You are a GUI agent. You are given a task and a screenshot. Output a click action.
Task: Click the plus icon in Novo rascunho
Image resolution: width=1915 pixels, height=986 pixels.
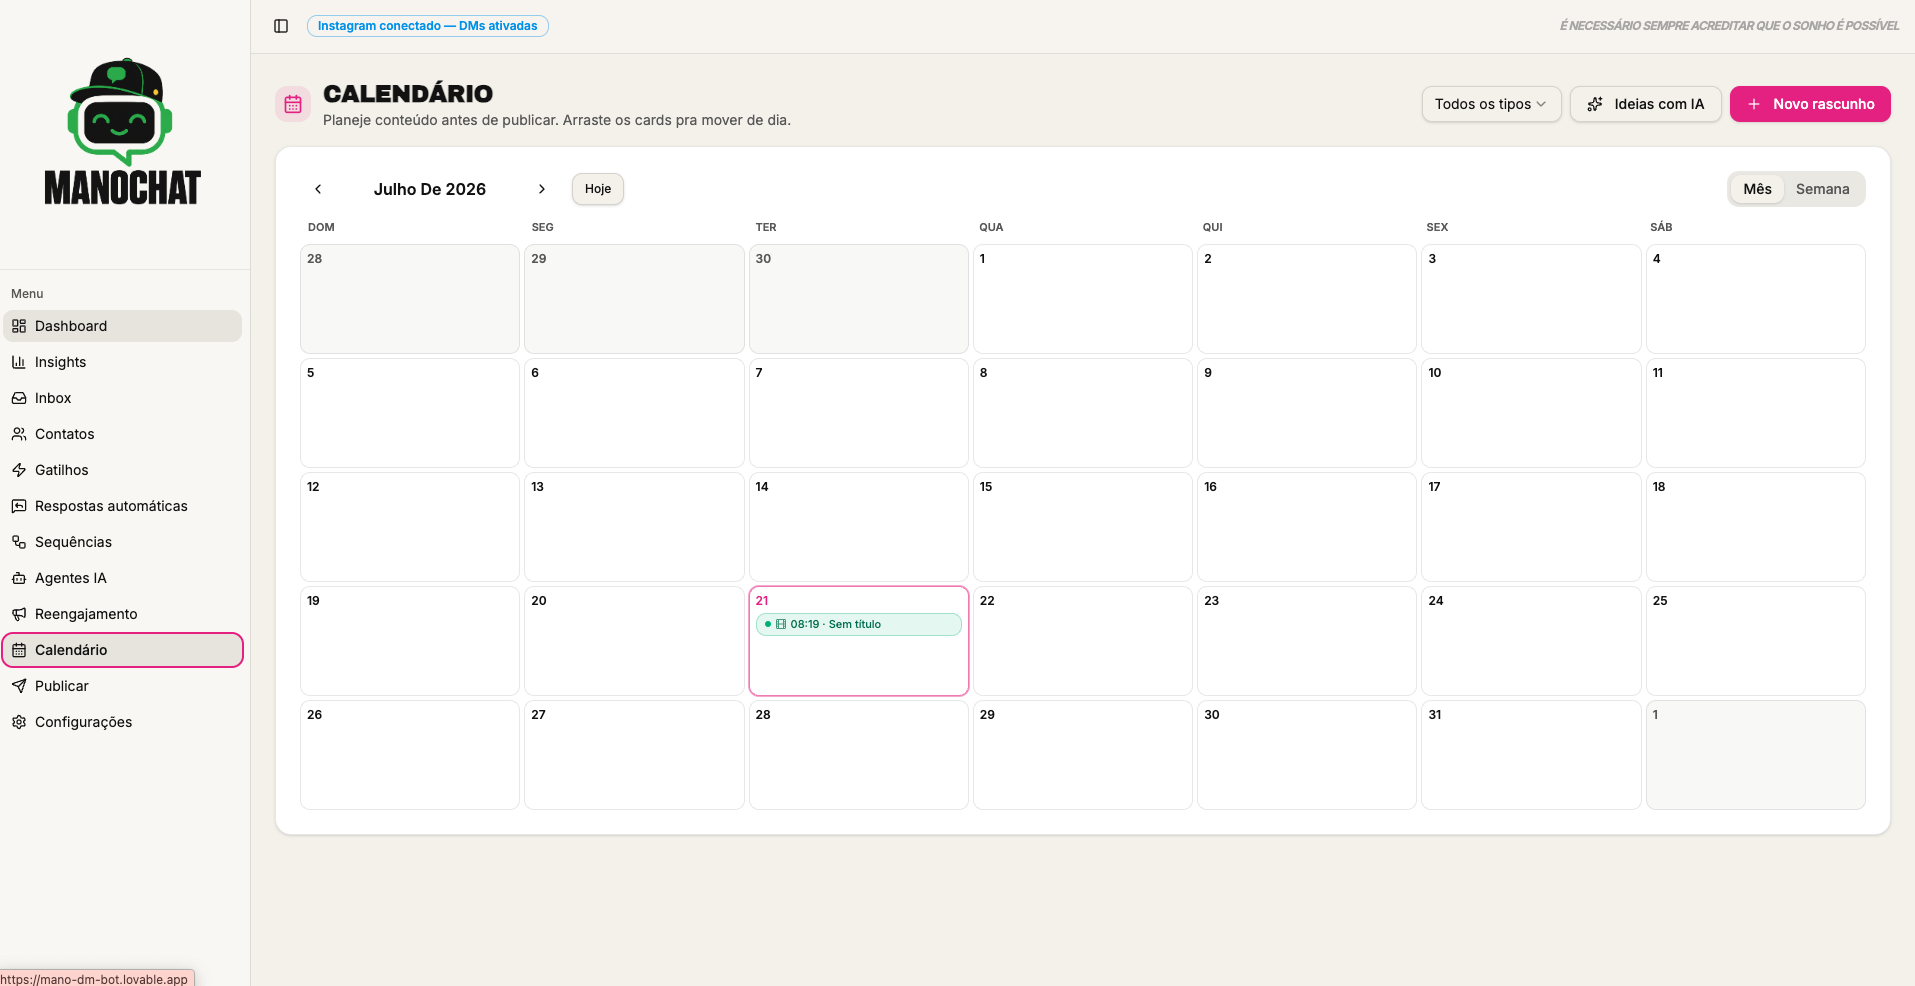click(1753, 104)
